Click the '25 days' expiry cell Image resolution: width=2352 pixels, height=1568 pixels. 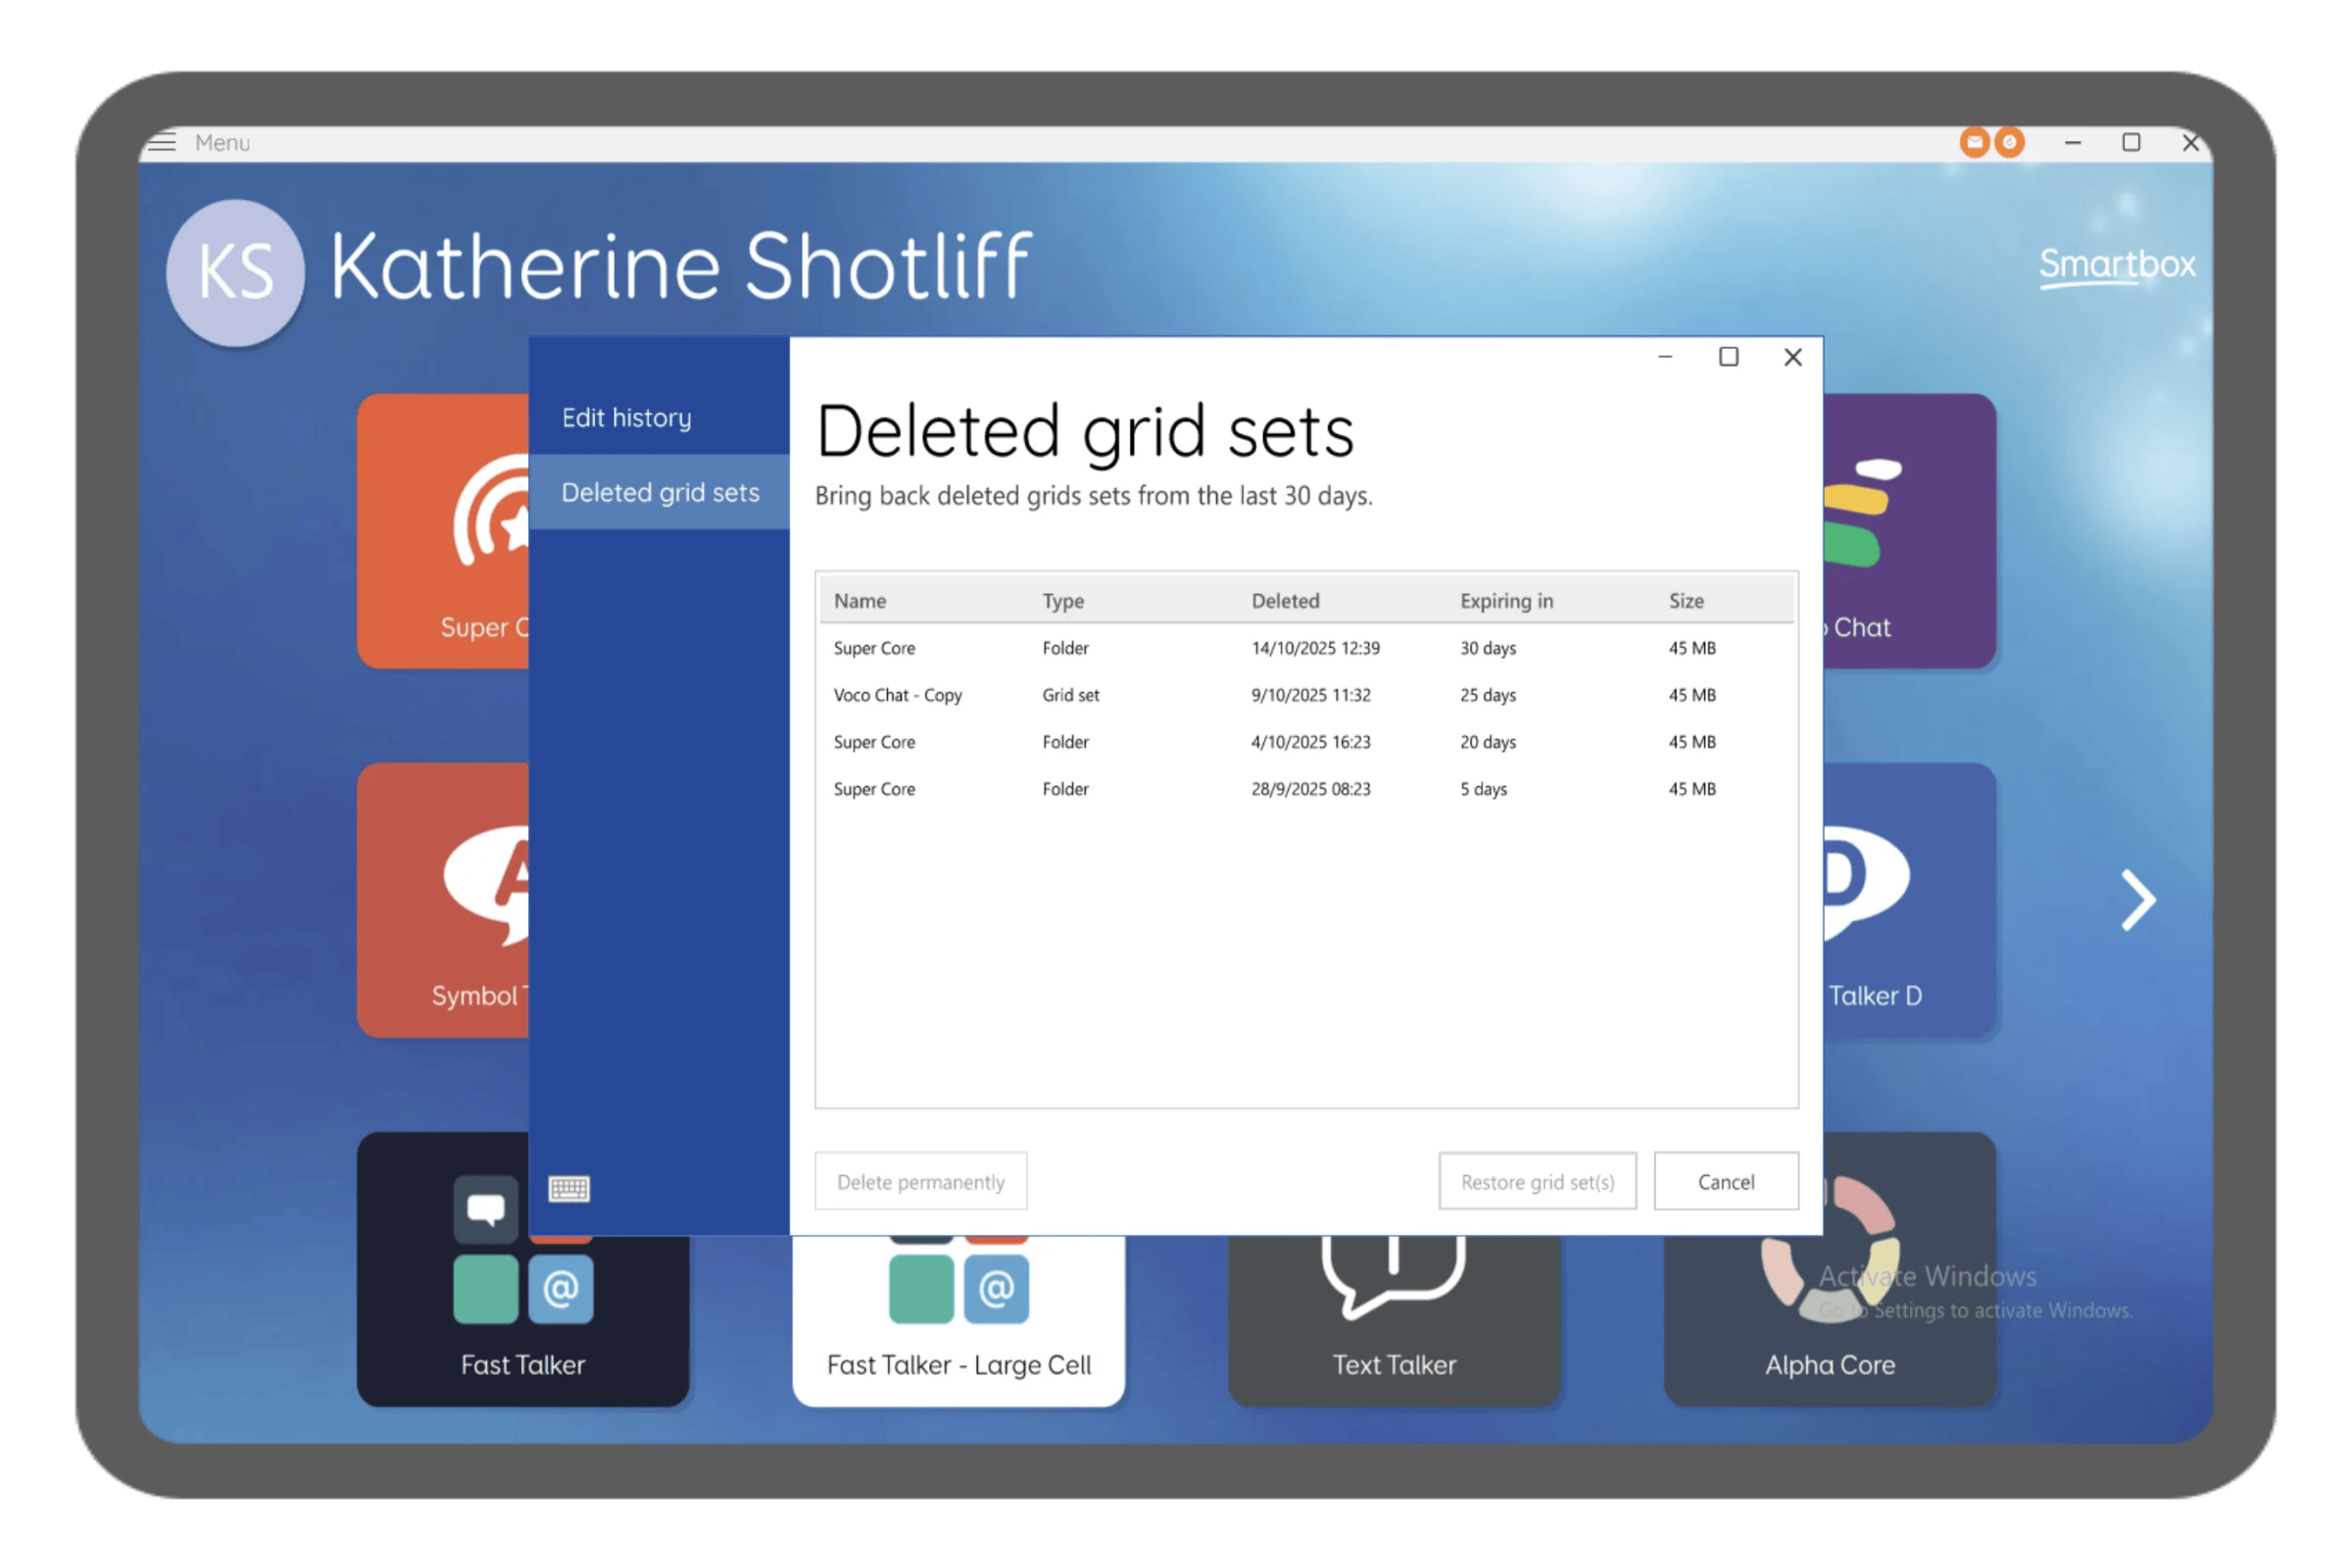tap(1488, 695)
